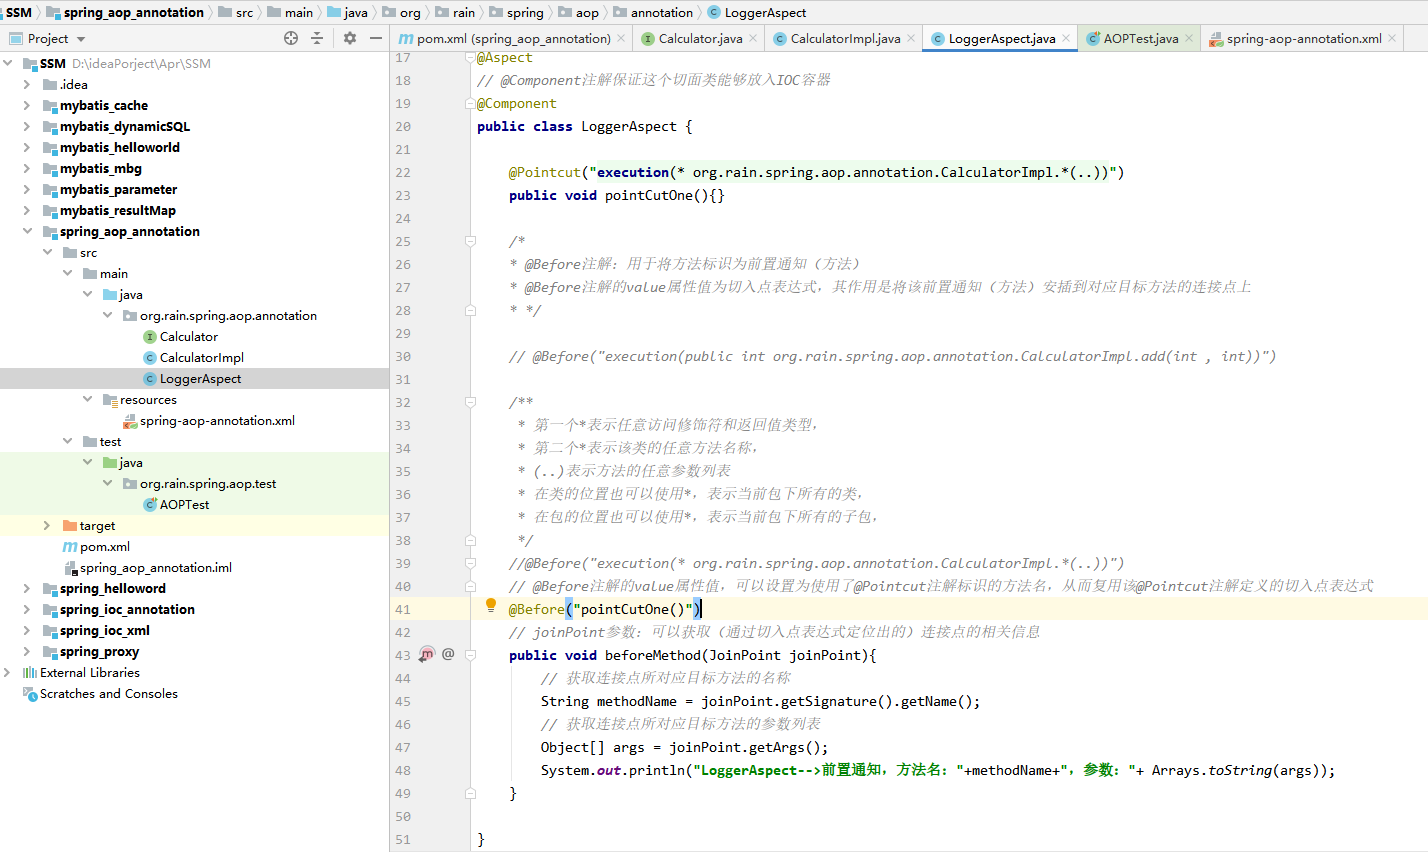Select LoggerAspect in project tree
This screenshot has width=1428, height=852.
(200, 378)
